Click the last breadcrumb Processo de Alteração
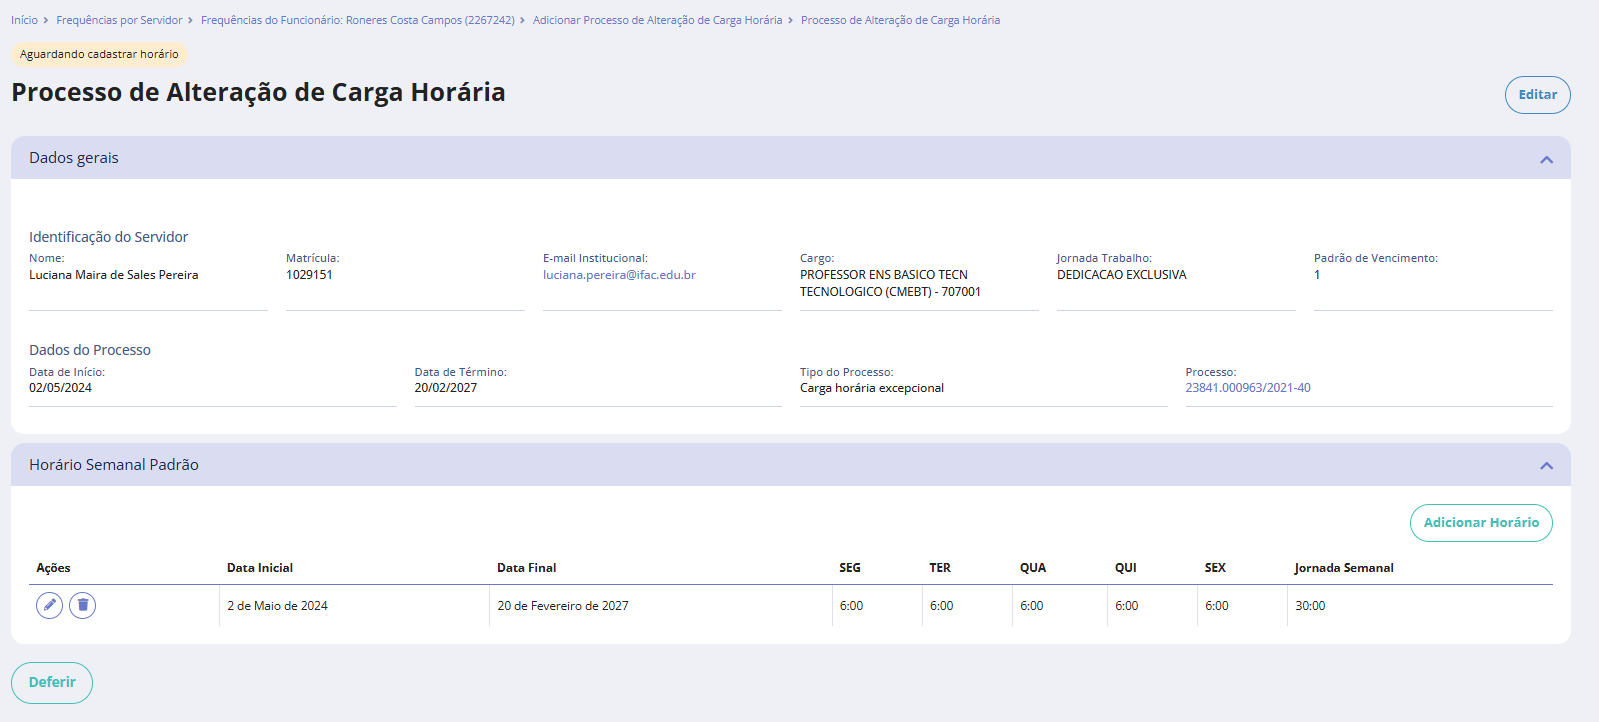This screenshot has height=722, width=1599. (900, 20)
